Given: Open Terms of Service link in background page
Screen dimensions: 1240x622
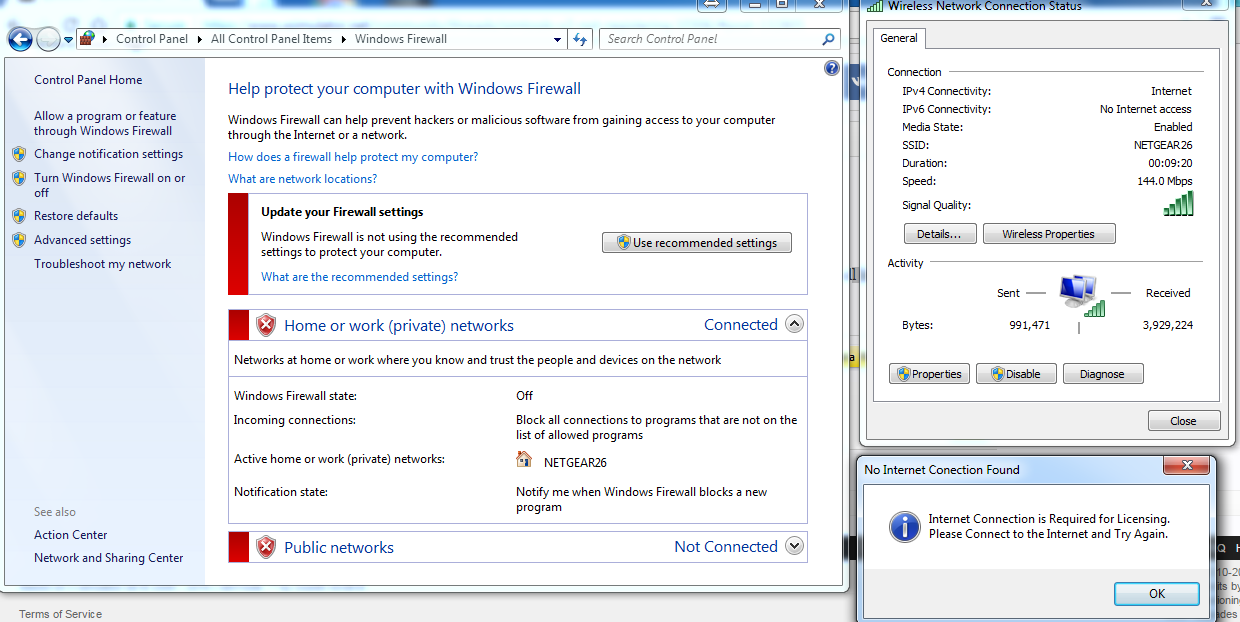Looking at the screenshot, I should coord(61,614).
